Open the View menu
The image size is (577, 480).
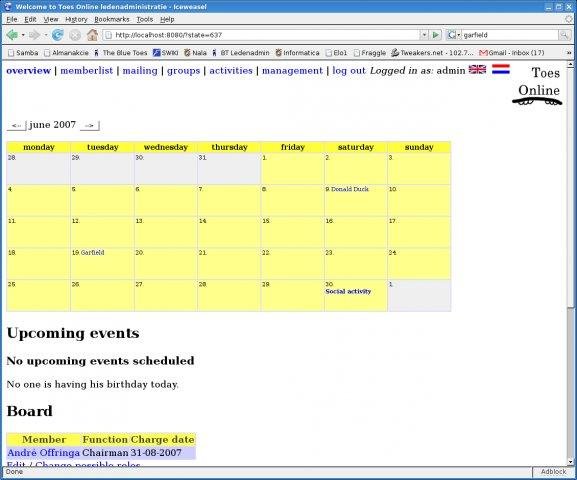click(51, 19)
